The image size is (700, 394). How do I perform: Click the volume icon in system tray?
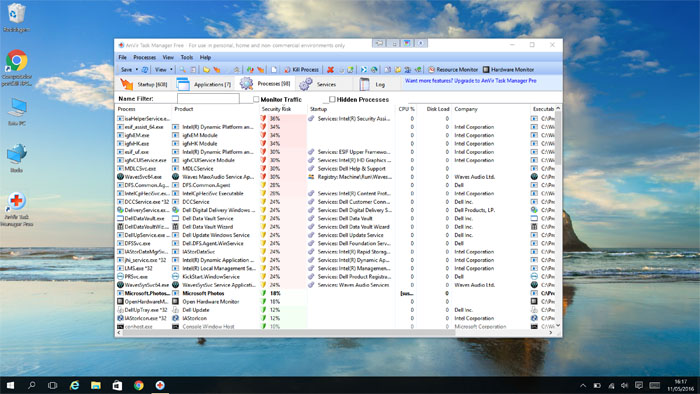[x=624, y=386]
